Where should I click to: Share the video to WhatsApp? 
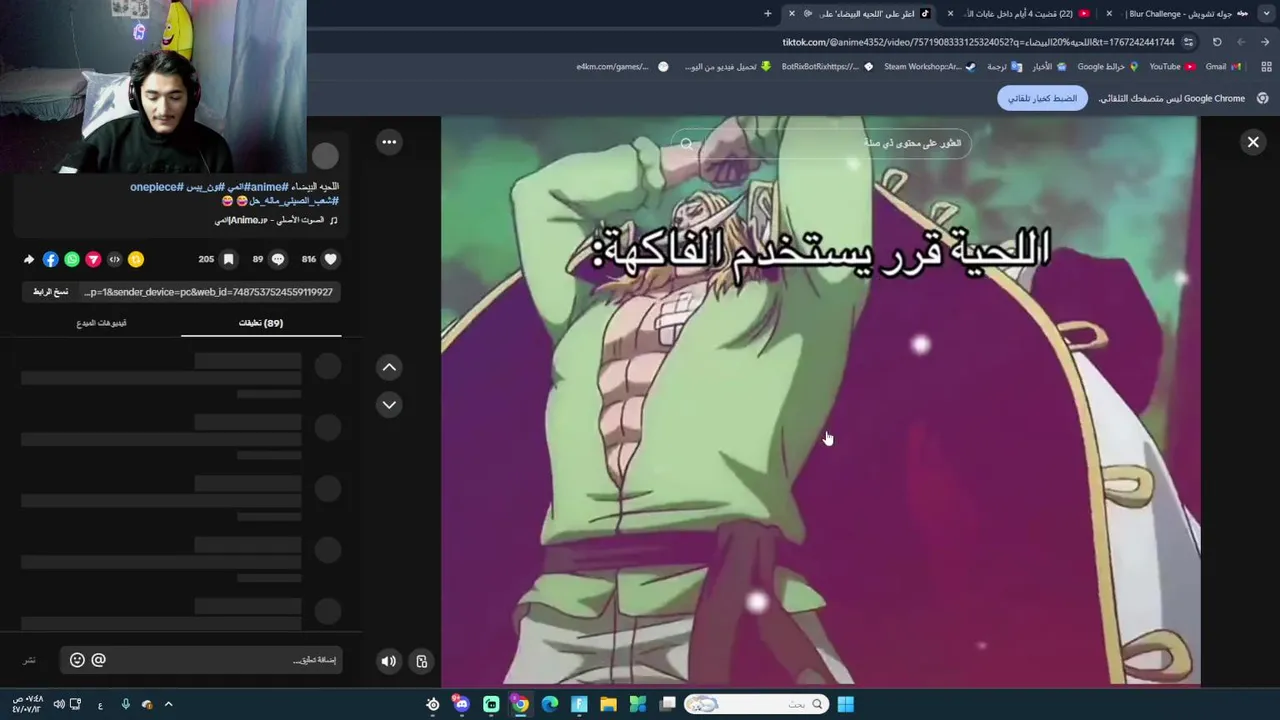pyautogui.click(x=72, y=259)
